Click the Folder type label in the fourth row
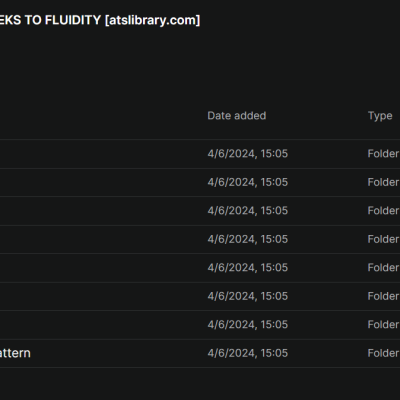 pos(383,239)
